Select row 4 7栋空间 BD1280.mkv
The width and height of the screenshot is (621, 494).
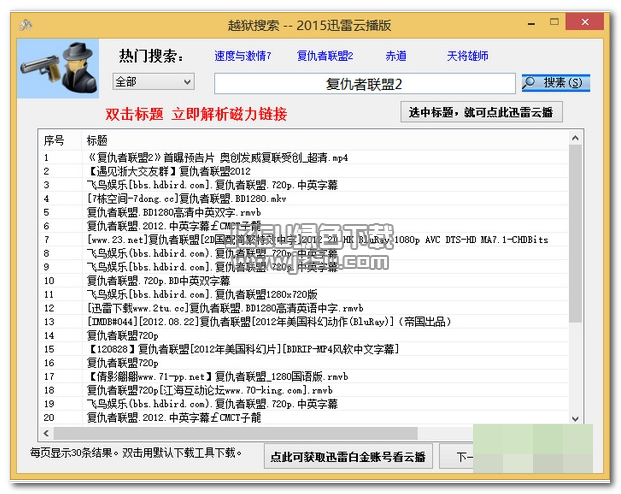pos(304,198)
